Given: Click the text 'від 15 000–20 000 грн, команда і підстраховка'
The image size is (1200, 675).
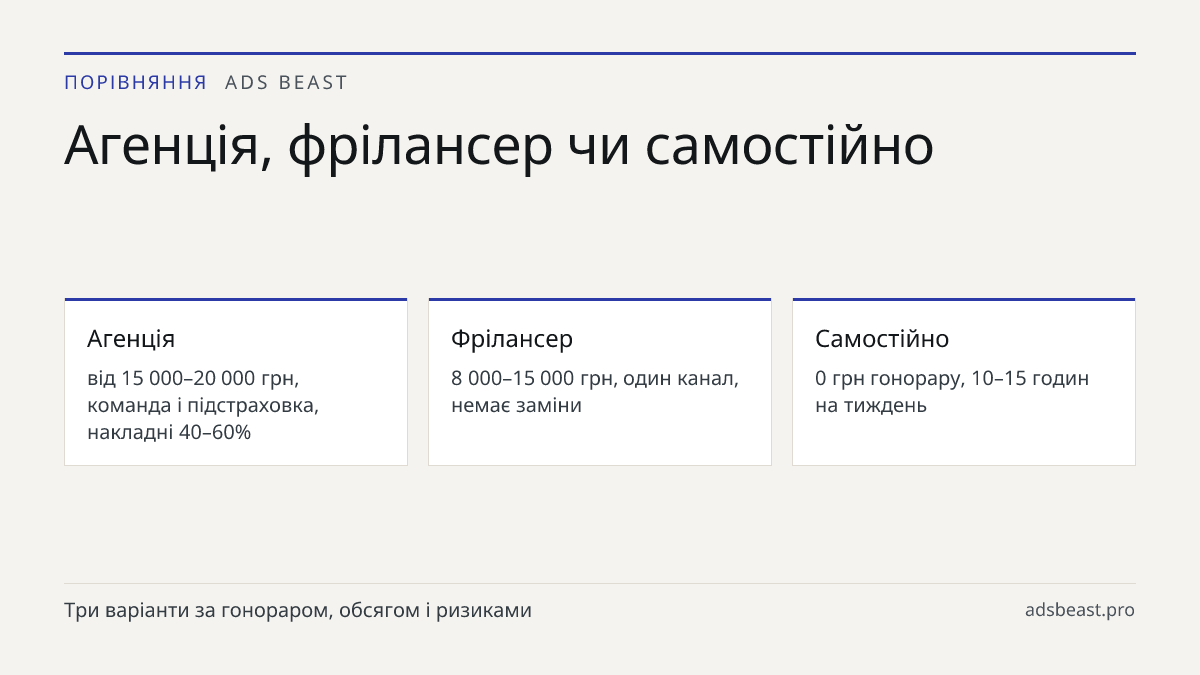Looking at the screenshot, I should [203, 392].
